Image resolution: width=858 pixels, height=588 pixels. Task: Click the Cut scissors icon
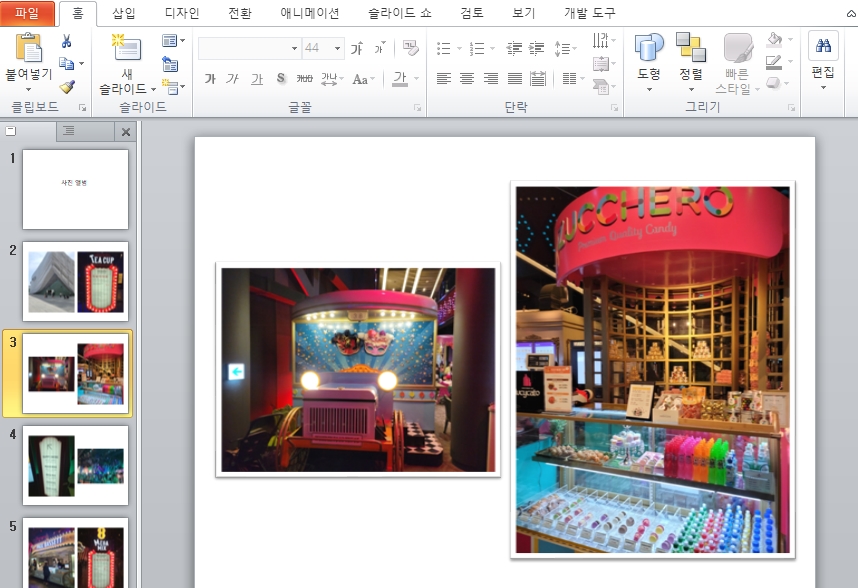pyautogui.click(x=66, y=42)
